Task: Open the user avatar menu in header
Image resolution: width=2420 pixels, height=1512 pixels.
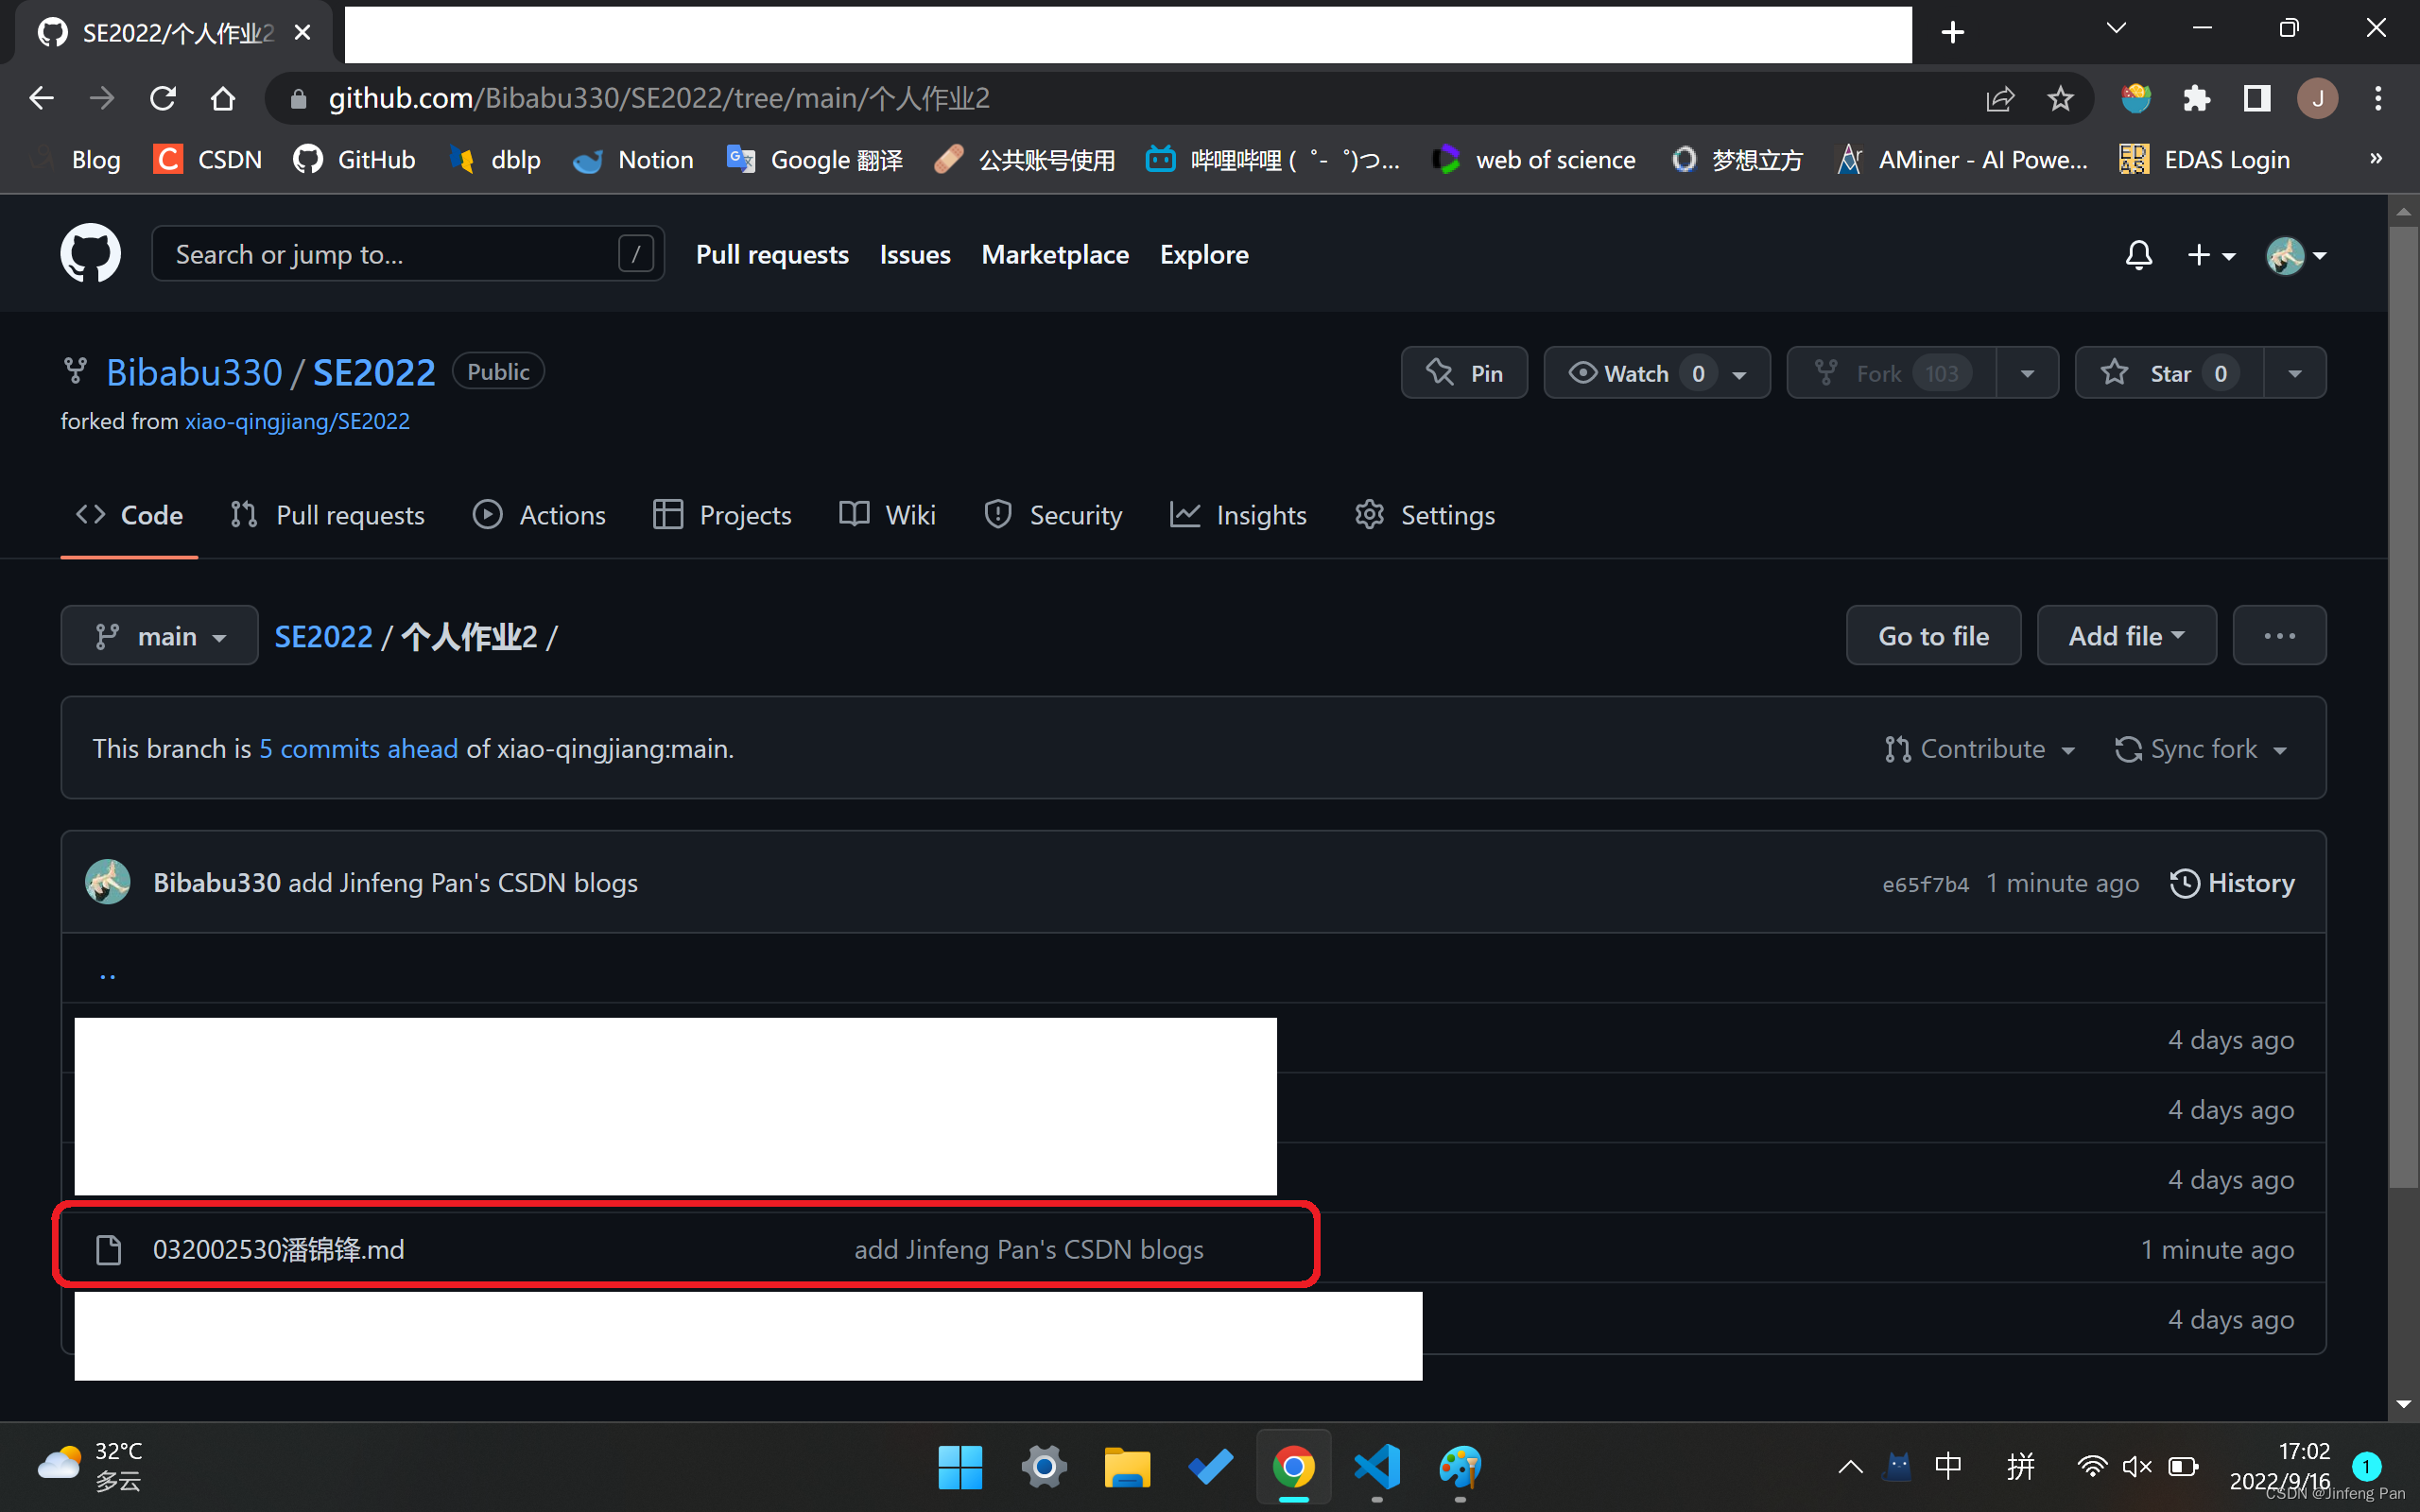Action: click(2296, 255)
